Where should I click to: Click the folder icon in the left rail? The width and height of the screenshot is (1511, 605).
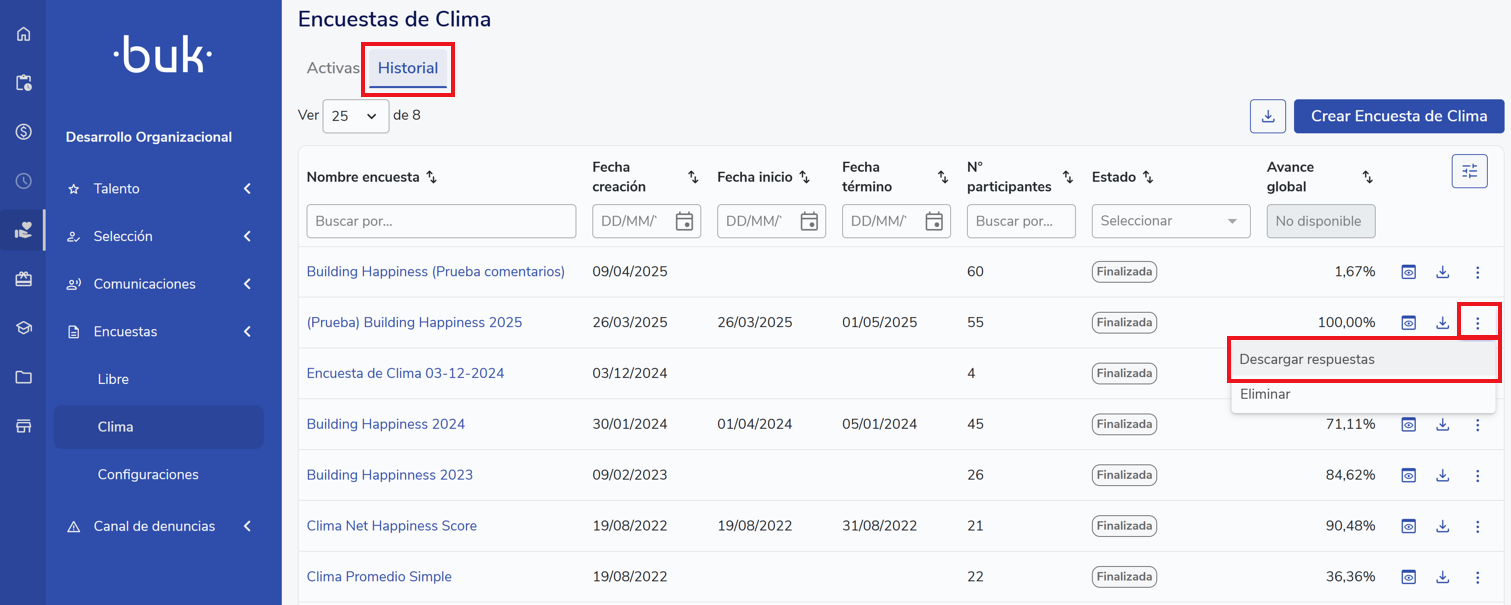click(23, 377)
